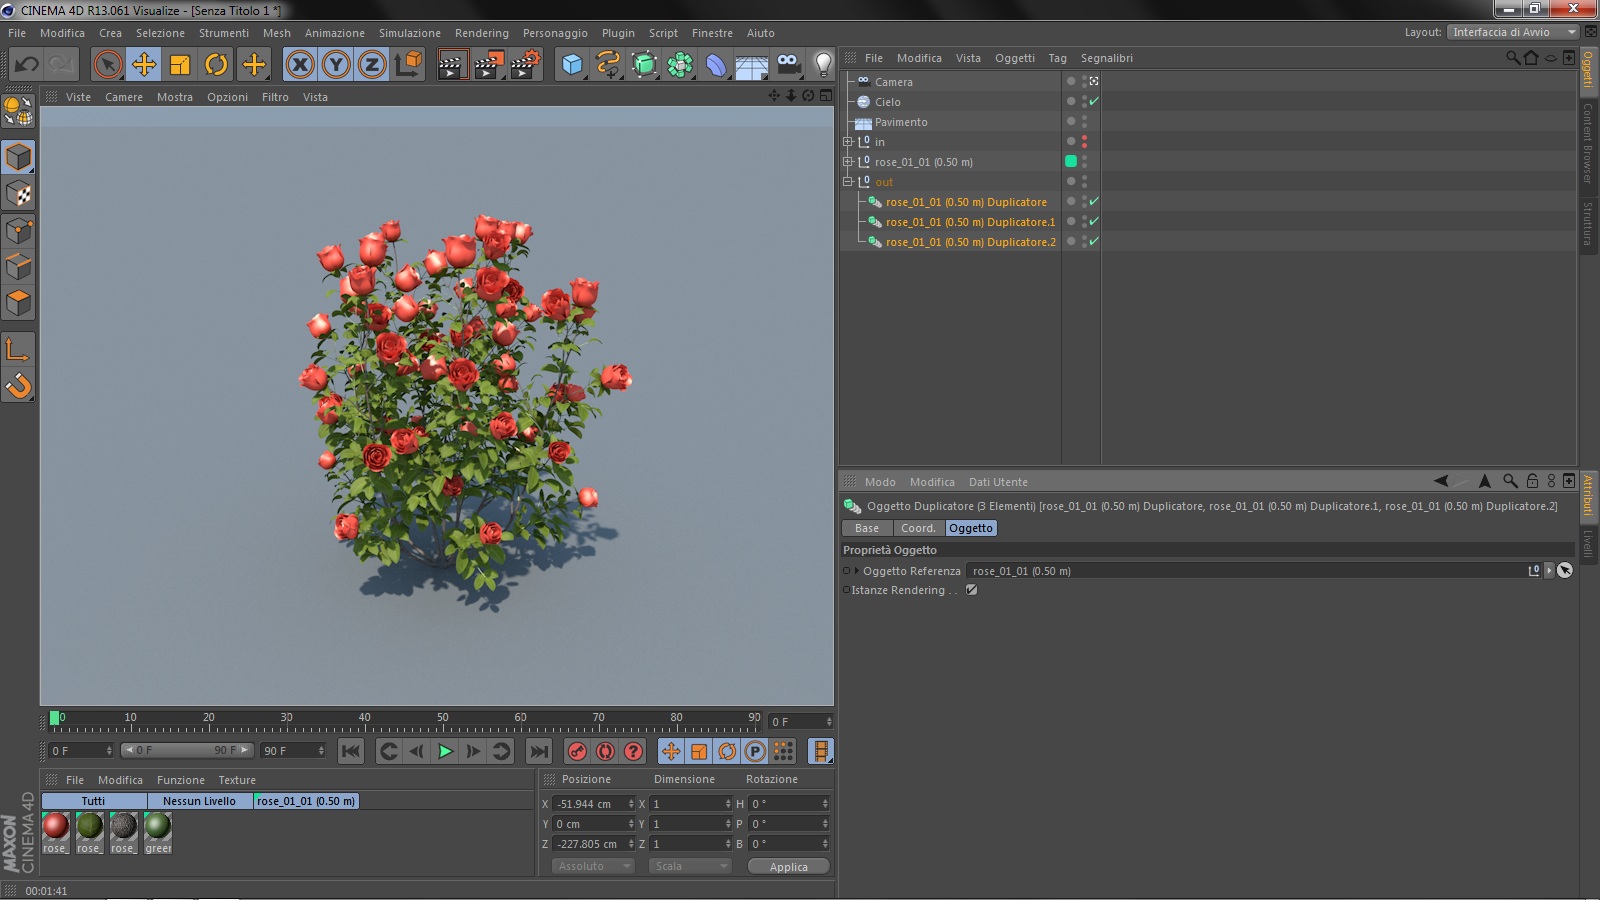Enable the magnet snapping tool in left sidebar
The height and width of the screenshot is (900, 1600).
point(18,386)
